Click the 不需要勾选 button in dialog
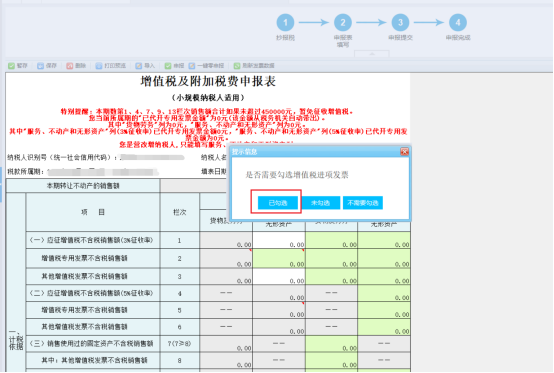Image resolution: width=554 pixels, height=373 pixels. click(363, 203)
